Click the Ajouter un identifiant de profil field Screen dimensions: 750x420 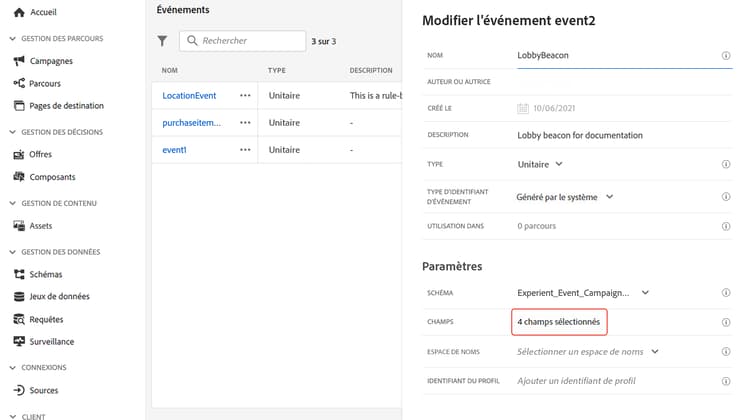(x=576, y=381)
